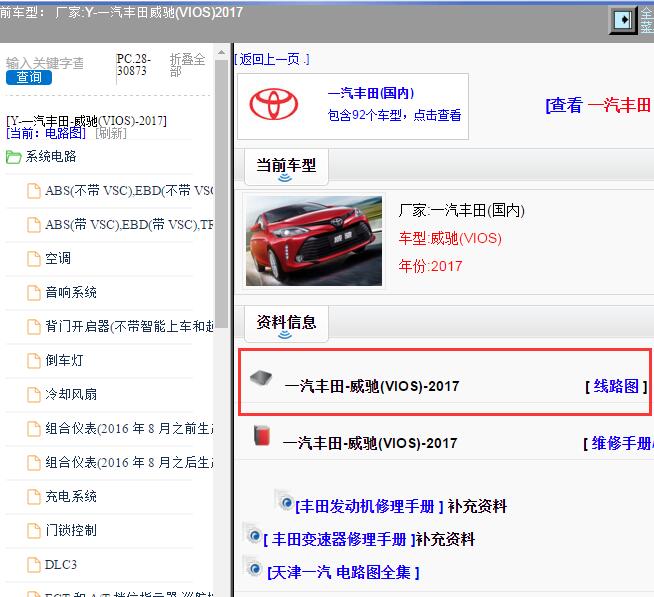Click the Toyota logo icon

click(274, 104)
